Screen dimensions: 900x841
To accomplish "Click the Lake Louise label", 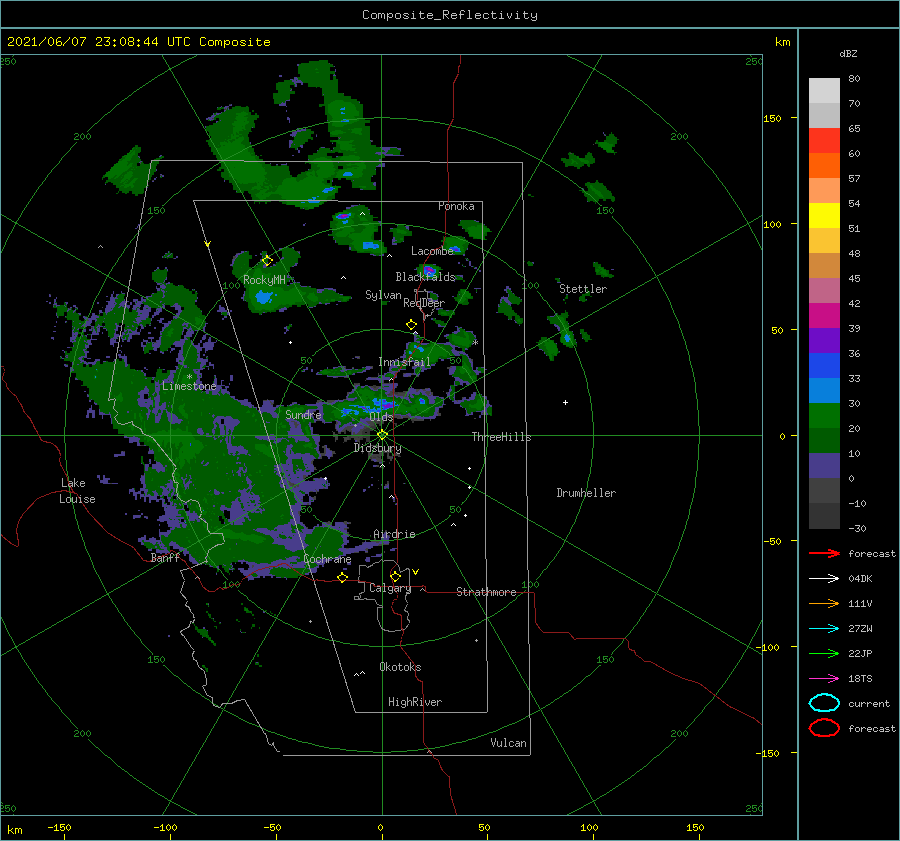I will click(x=77, y=491).
